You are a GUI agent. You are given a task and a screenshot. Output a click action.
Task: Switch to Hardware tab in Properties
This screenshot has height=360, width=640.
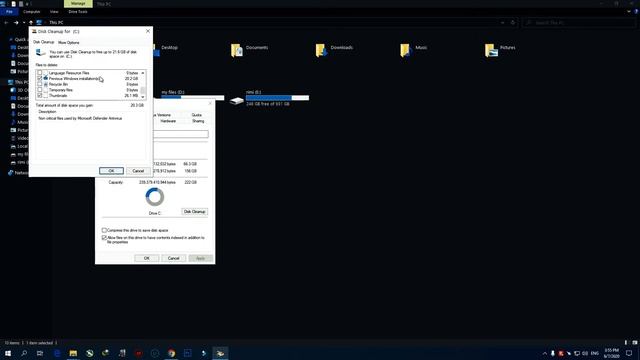(168, 121)
